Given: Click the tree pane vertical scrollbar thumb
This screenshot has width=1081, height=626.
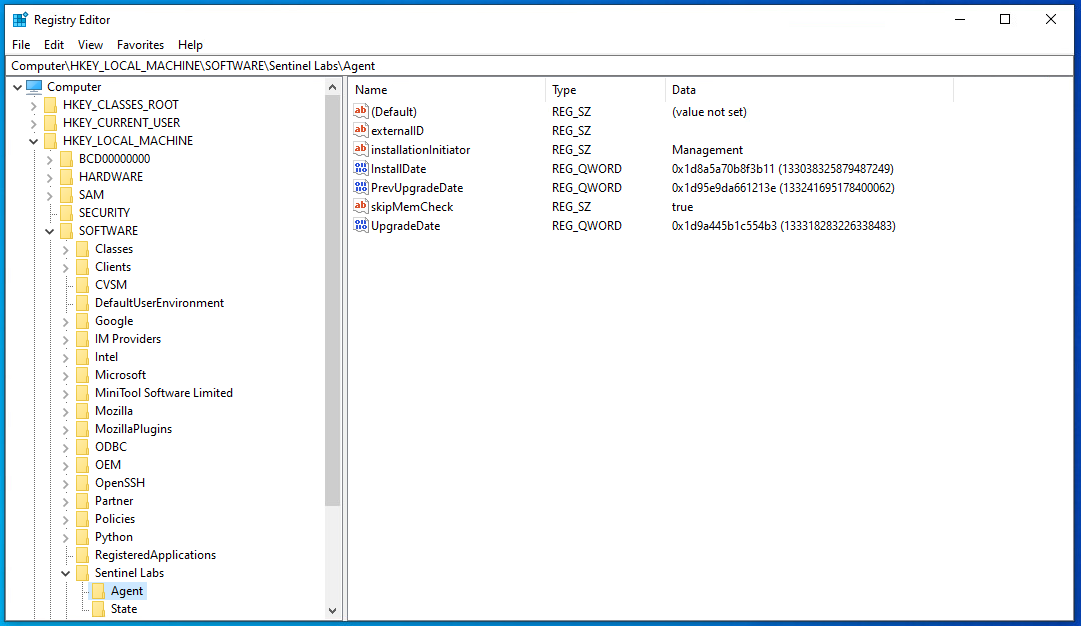Looking at the screenshot, I should click(333, 301).
